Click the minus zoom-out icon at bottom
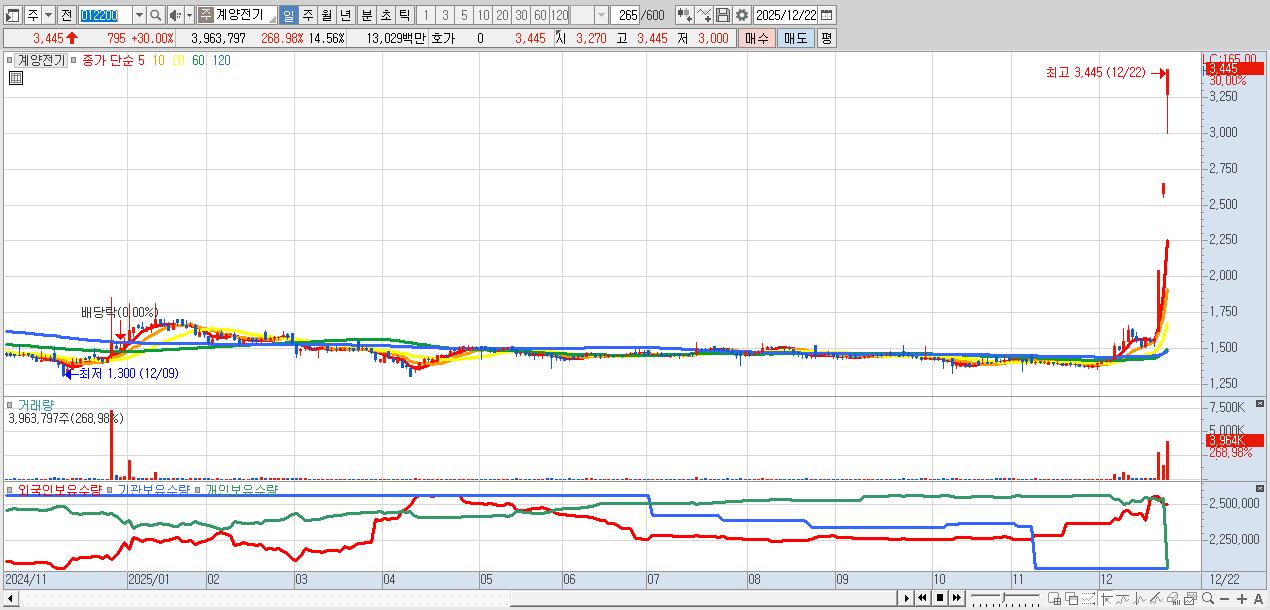The height and width of the screenshot is (610, 1270). [1224, 598]
